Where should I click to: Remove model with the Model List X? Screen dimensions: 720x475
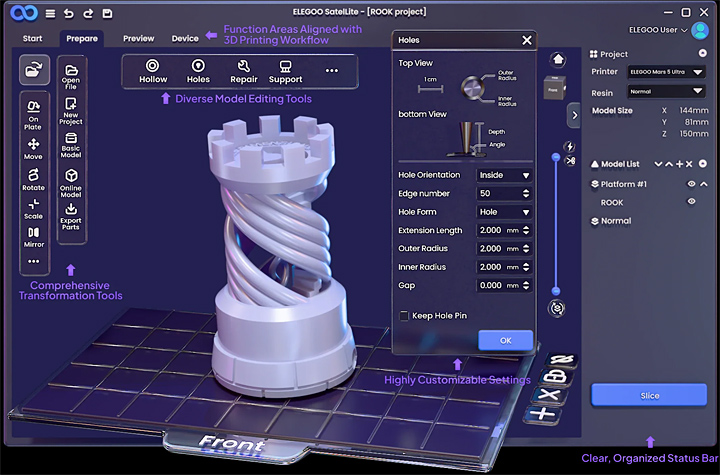click(689, 164)
